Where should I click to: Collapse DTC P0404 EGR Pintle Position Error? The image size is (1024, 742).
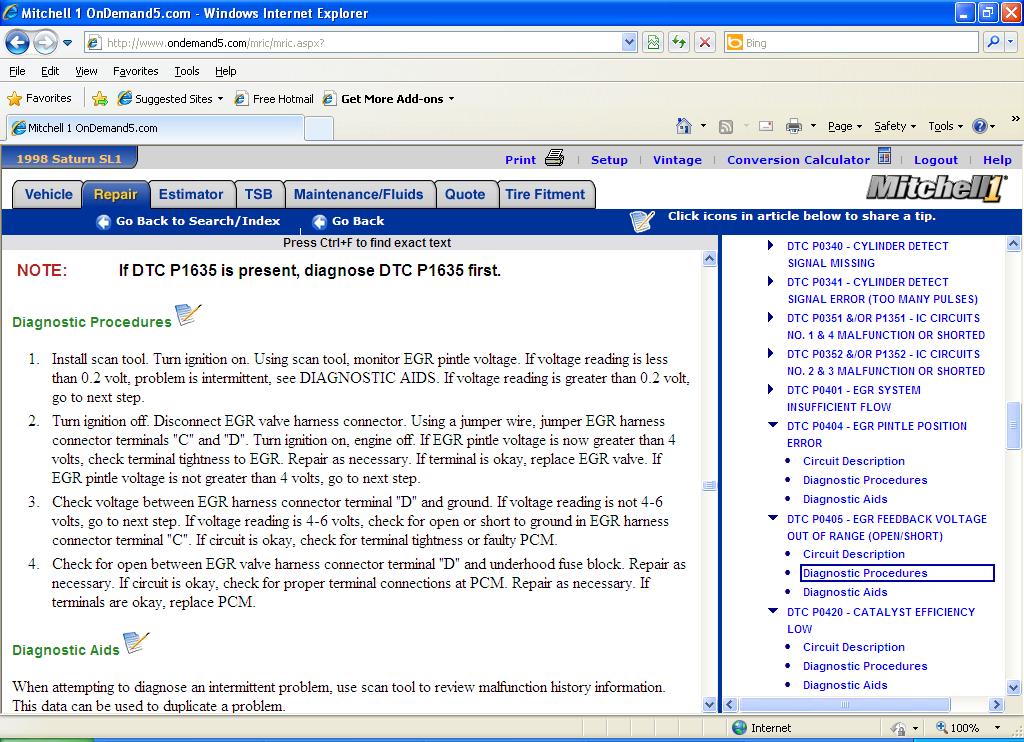[773, 425]
